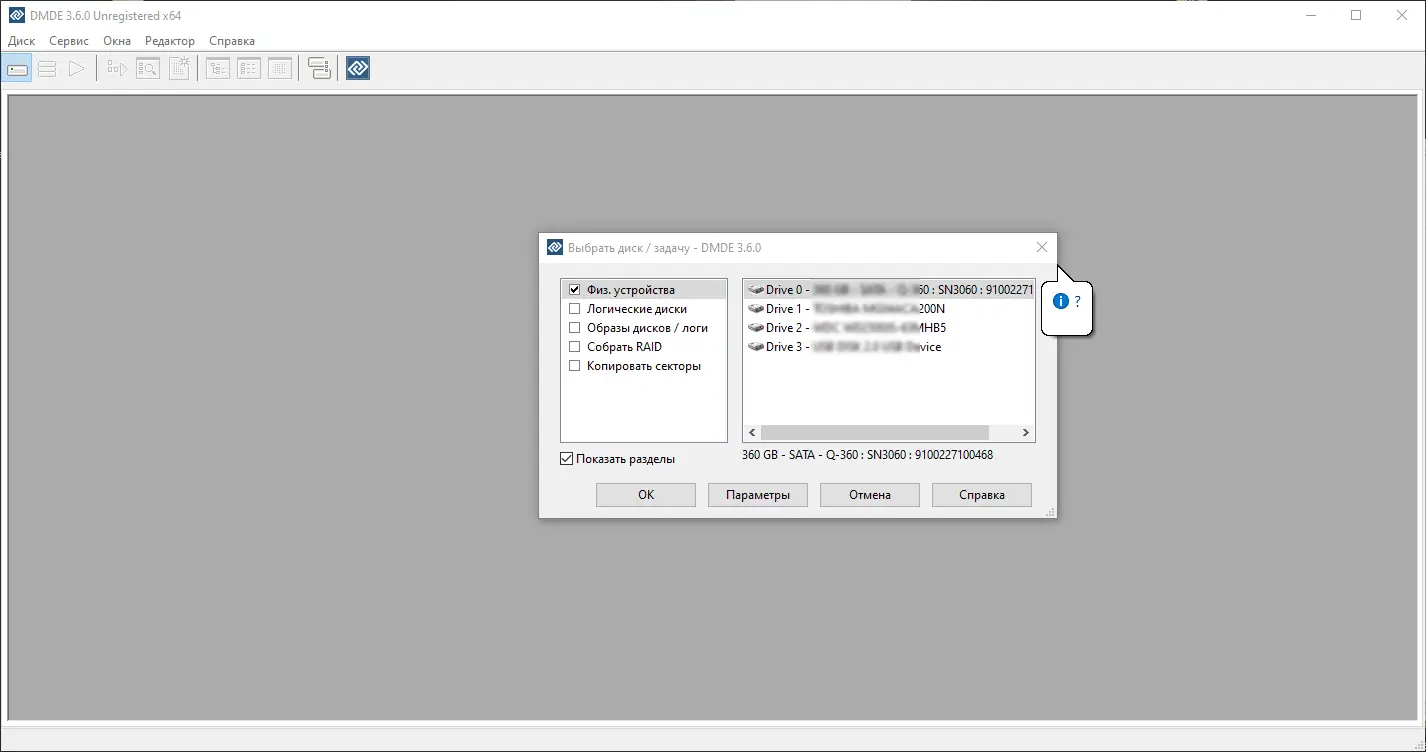1426x752 pixels.
Task: Select Drive 1 in the device list
Action: click(889, 309)
